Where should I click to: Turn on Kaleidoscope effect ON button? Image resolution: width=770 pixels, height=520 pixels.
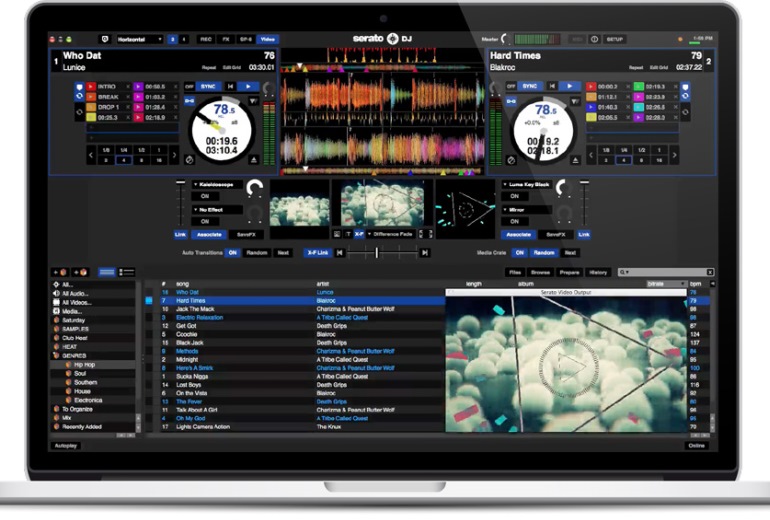[x=205, y=196]
